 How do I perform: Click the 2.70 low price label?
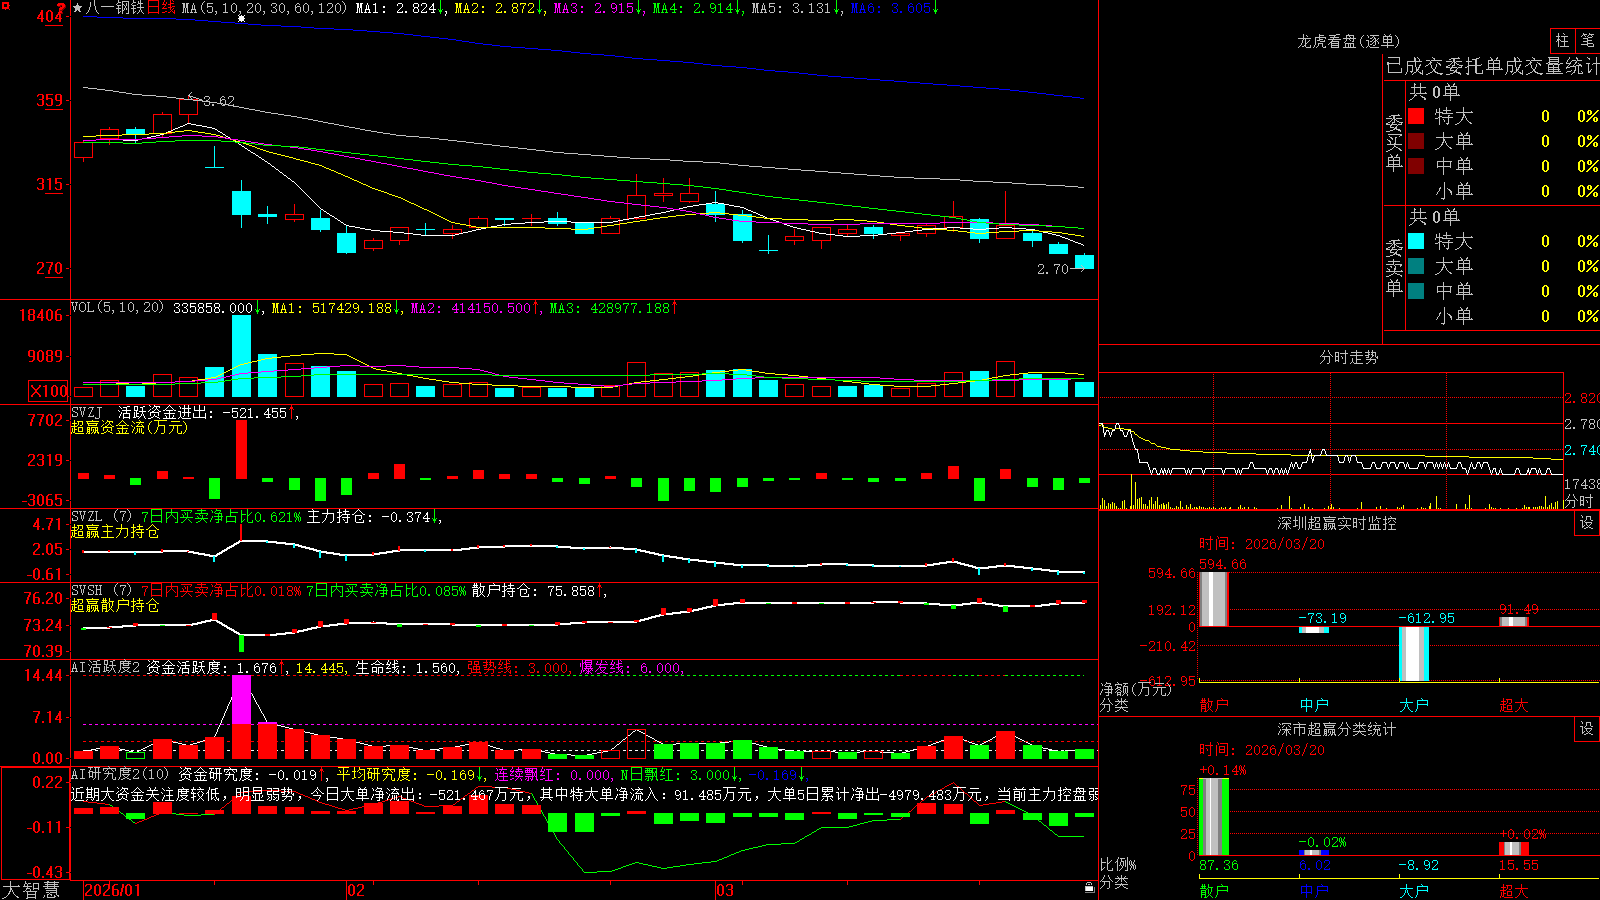1053,269
